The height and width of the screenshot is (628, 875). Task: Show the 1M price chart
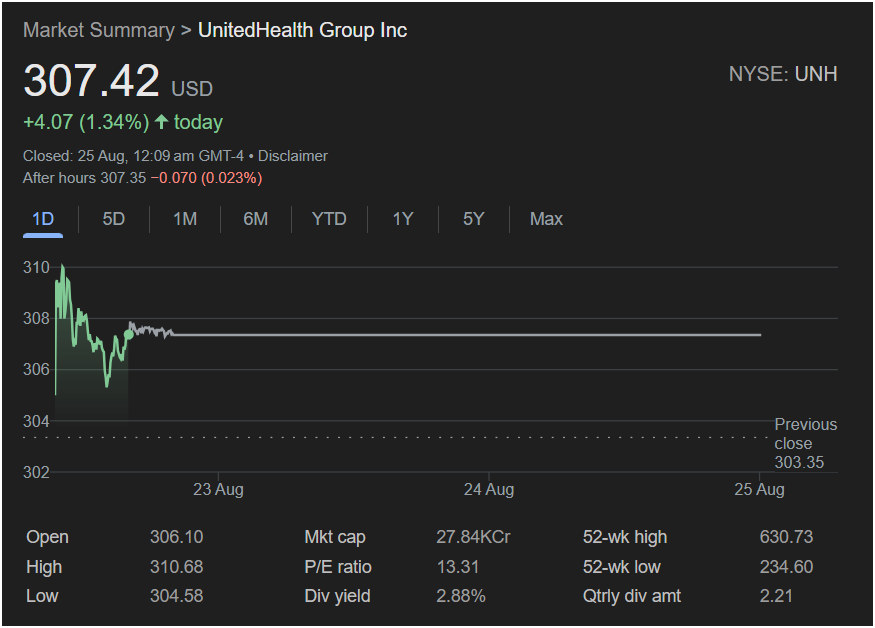(185, 219)
